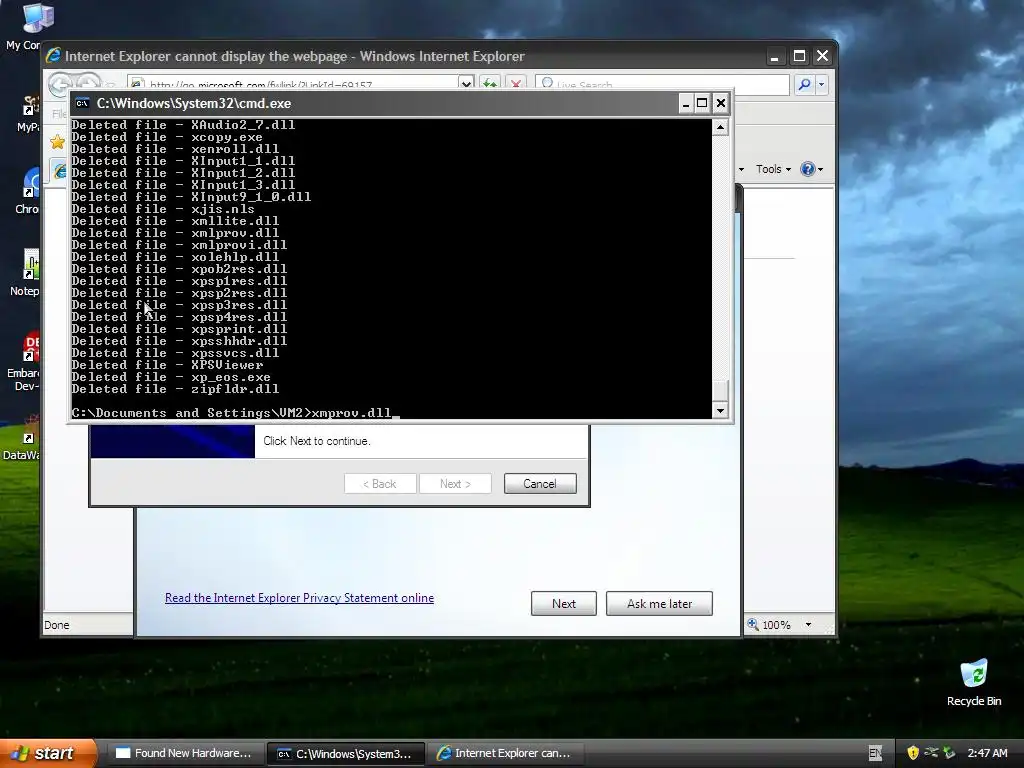Click Next in the IE setup dialog
This screenshot has height=768, width=1024.
[x=564, y=603]
